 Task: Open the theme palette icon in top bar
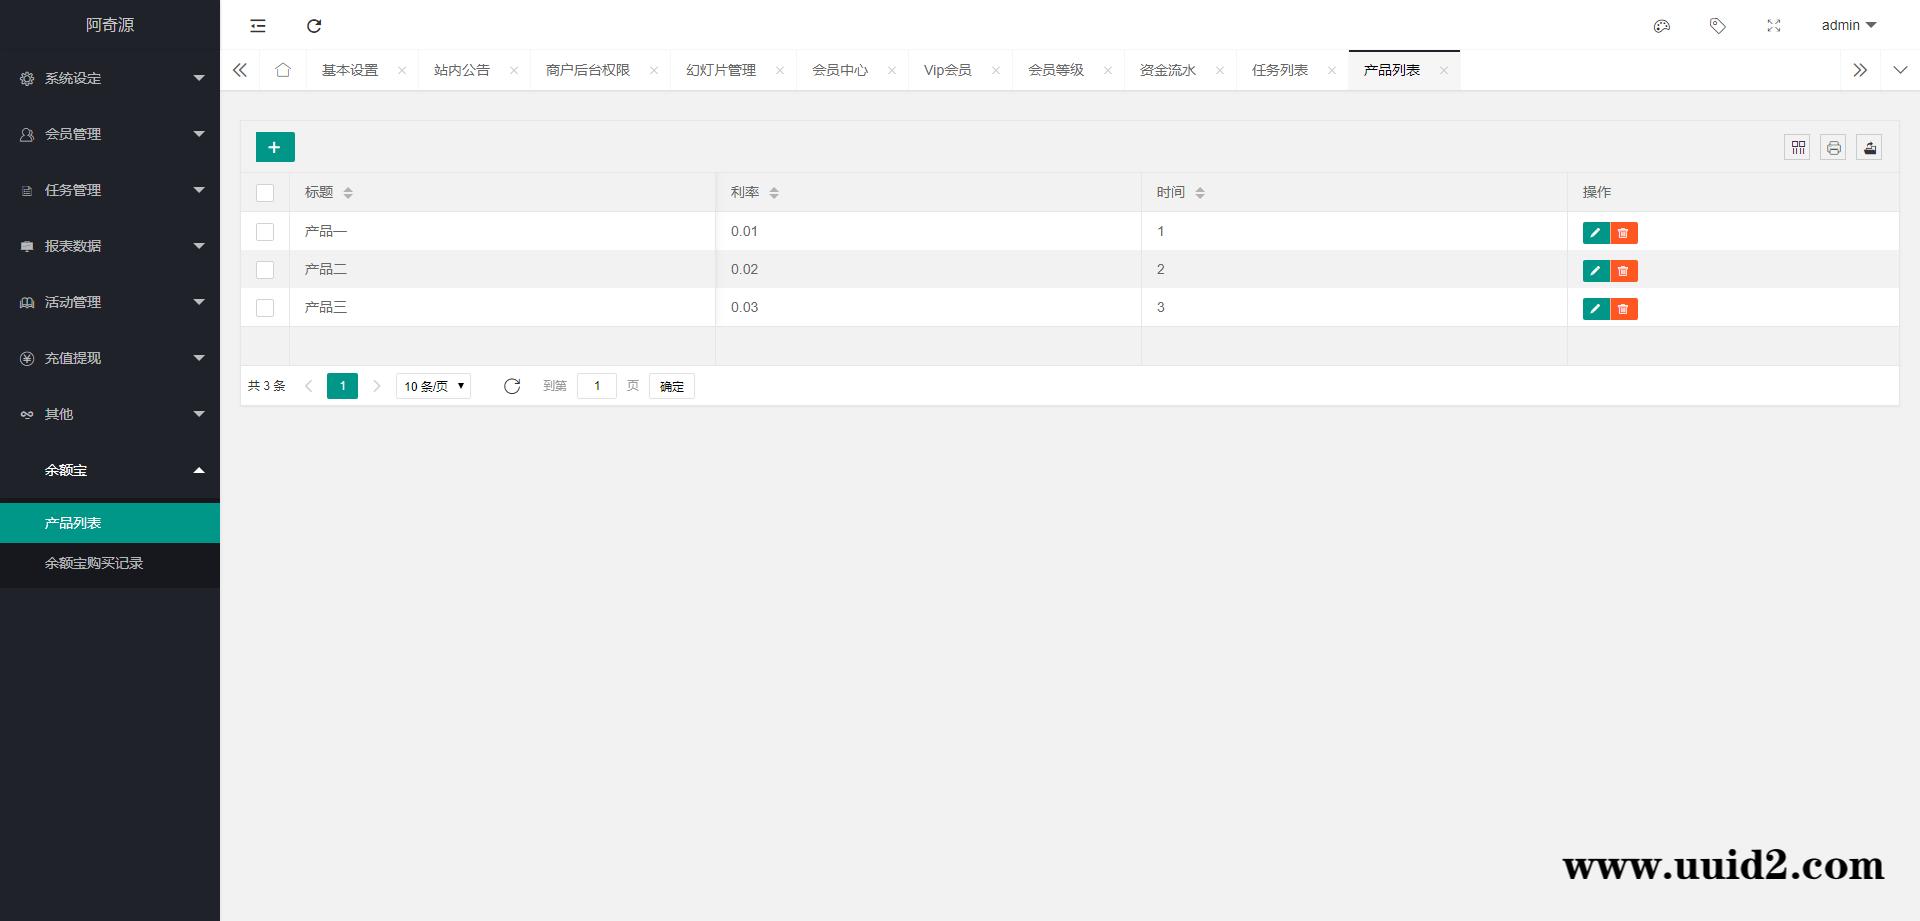coord(1662,25)
